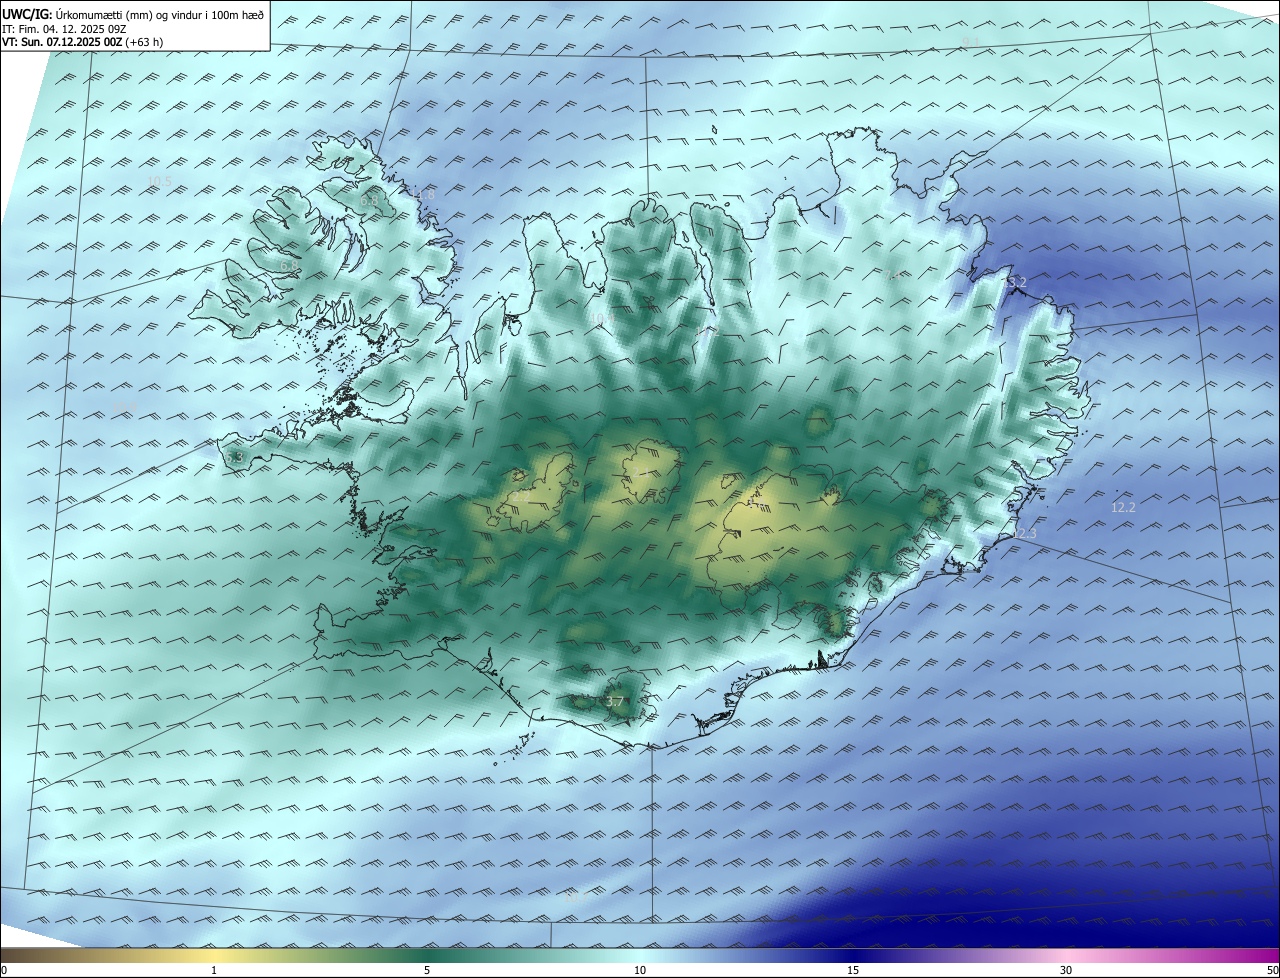Click the 9.1 value near the top edge
Viewport: 1280px width, 978px height.
(x=970, y=42)
